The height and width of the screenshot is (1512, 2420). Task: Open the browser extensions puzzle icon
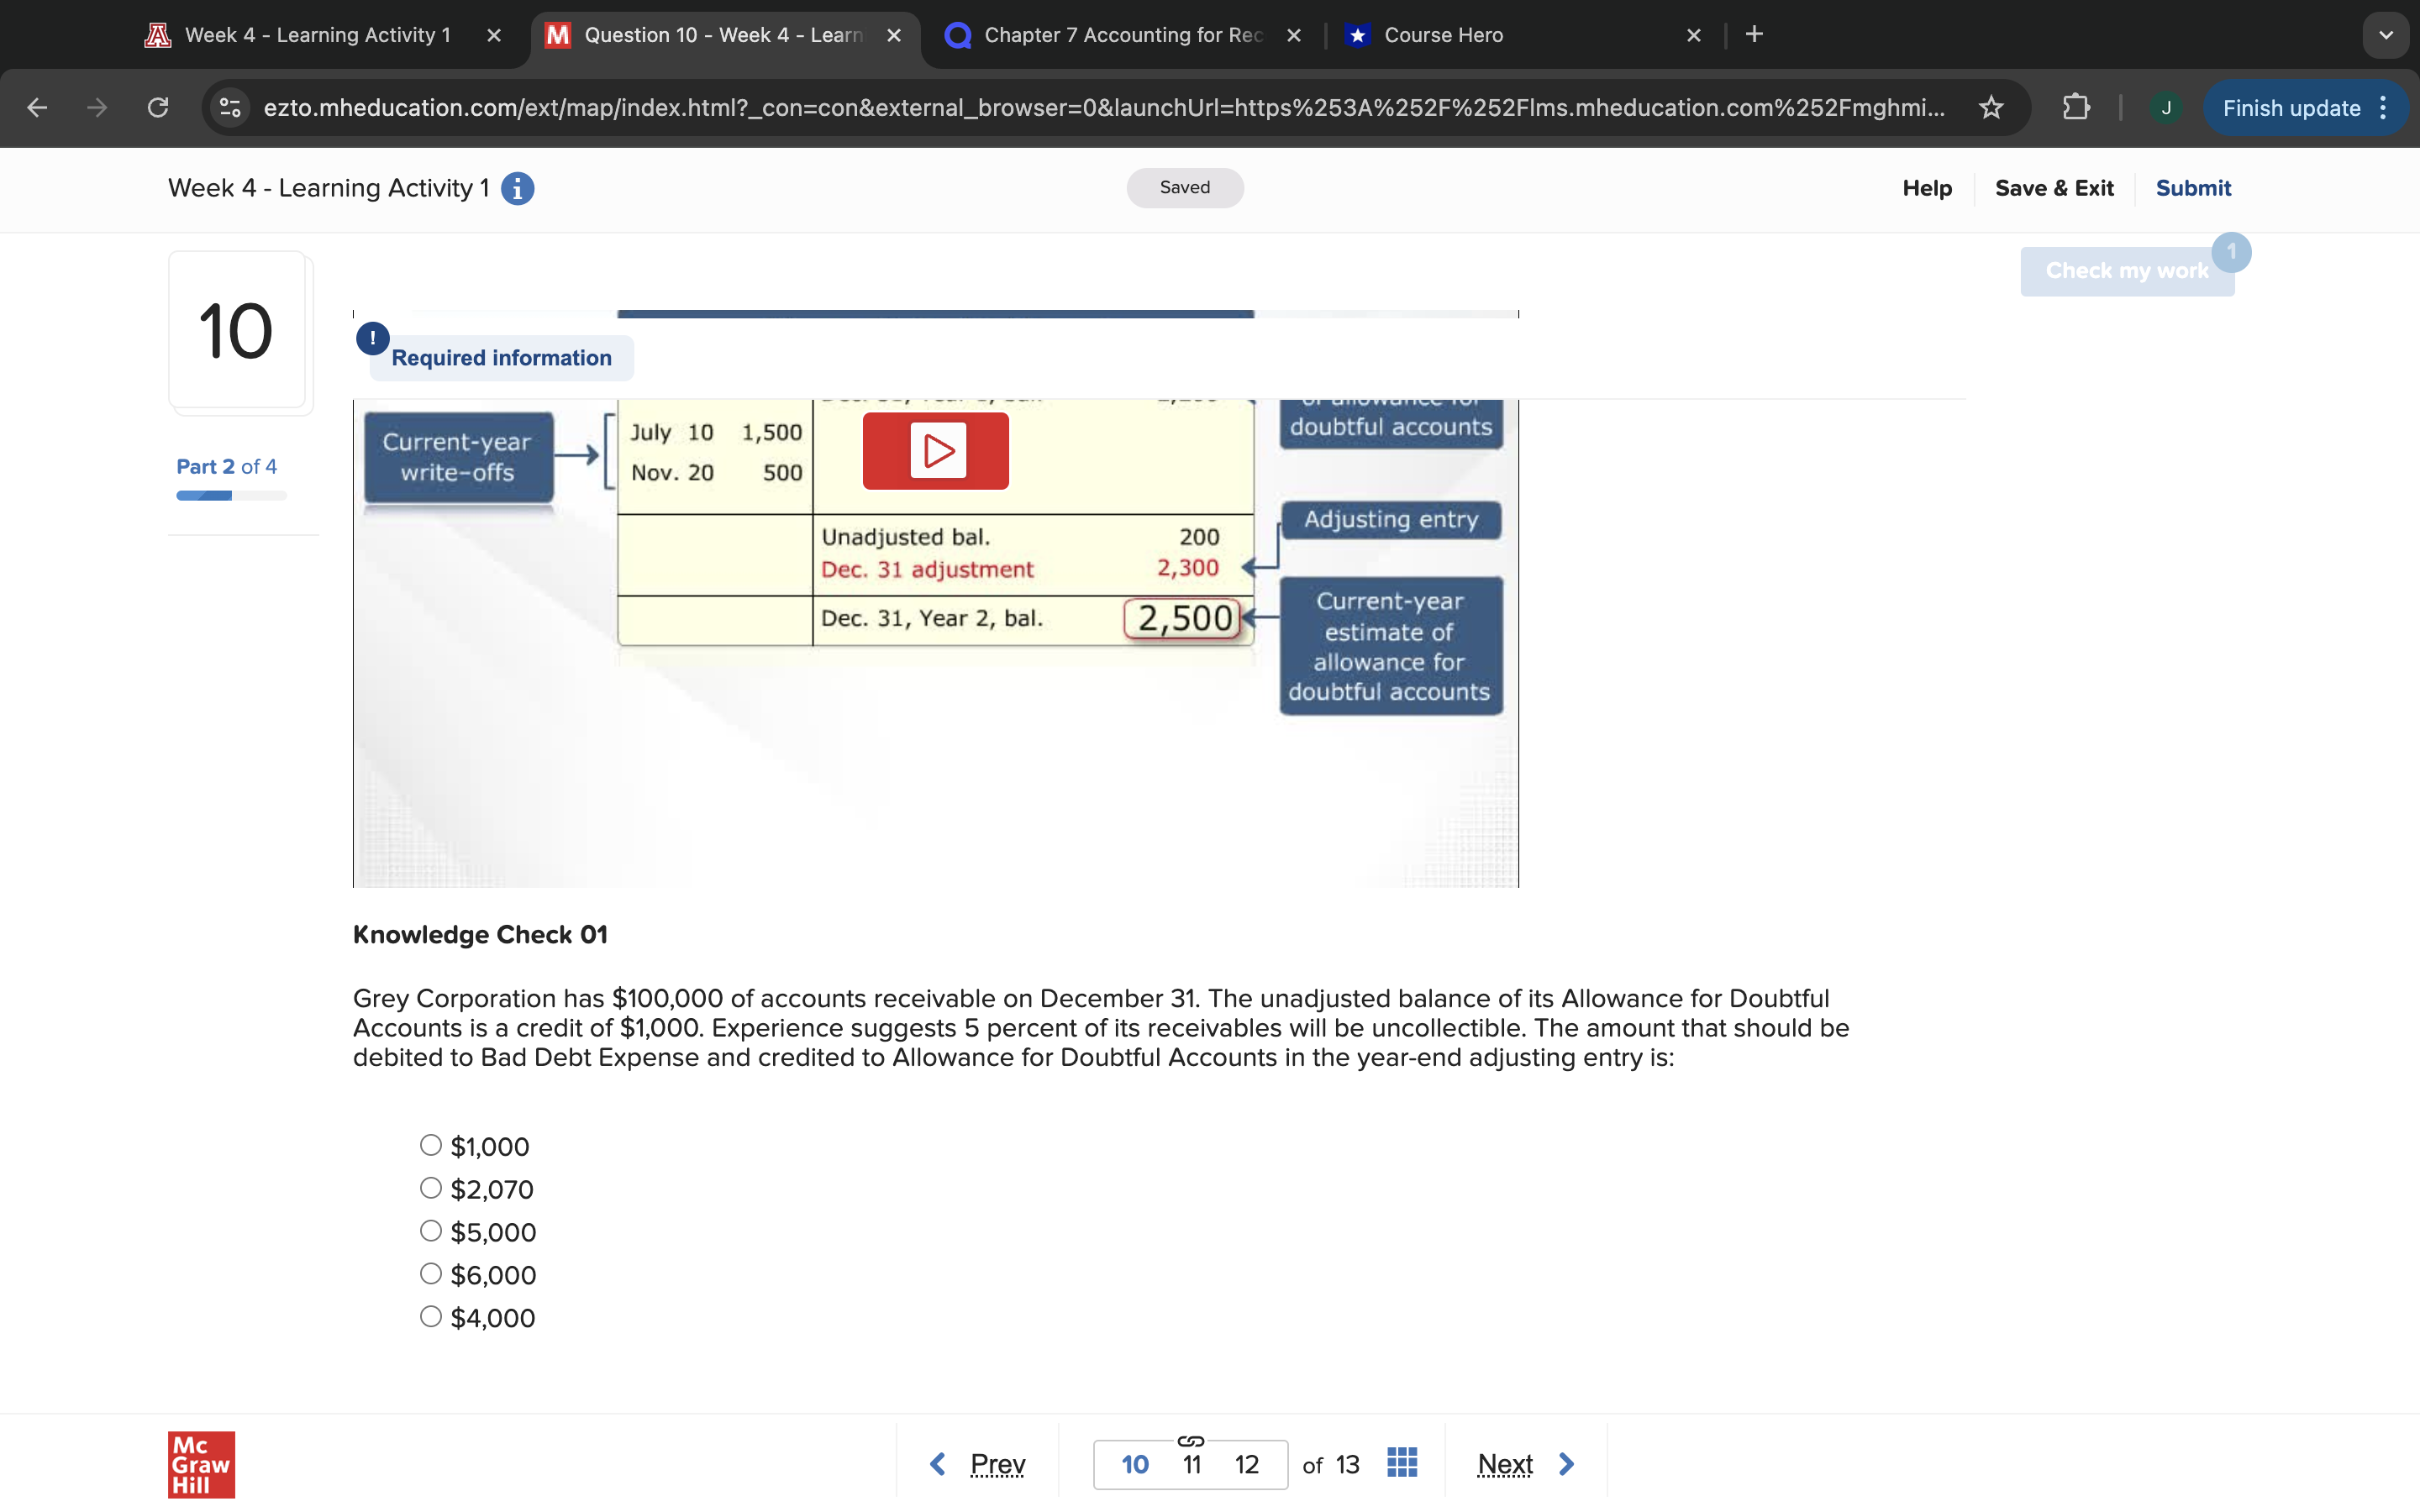[x=2076, y=107]
